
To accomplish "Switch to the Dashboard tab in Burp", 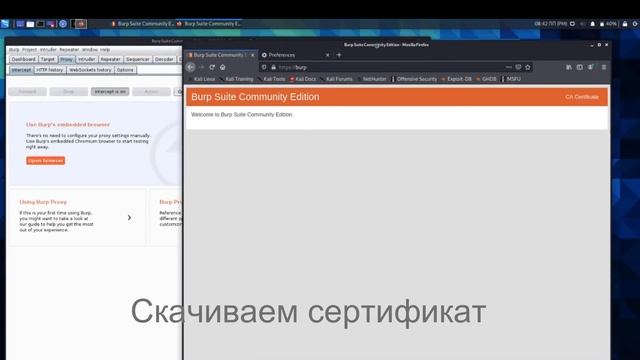I will (24, 59).
